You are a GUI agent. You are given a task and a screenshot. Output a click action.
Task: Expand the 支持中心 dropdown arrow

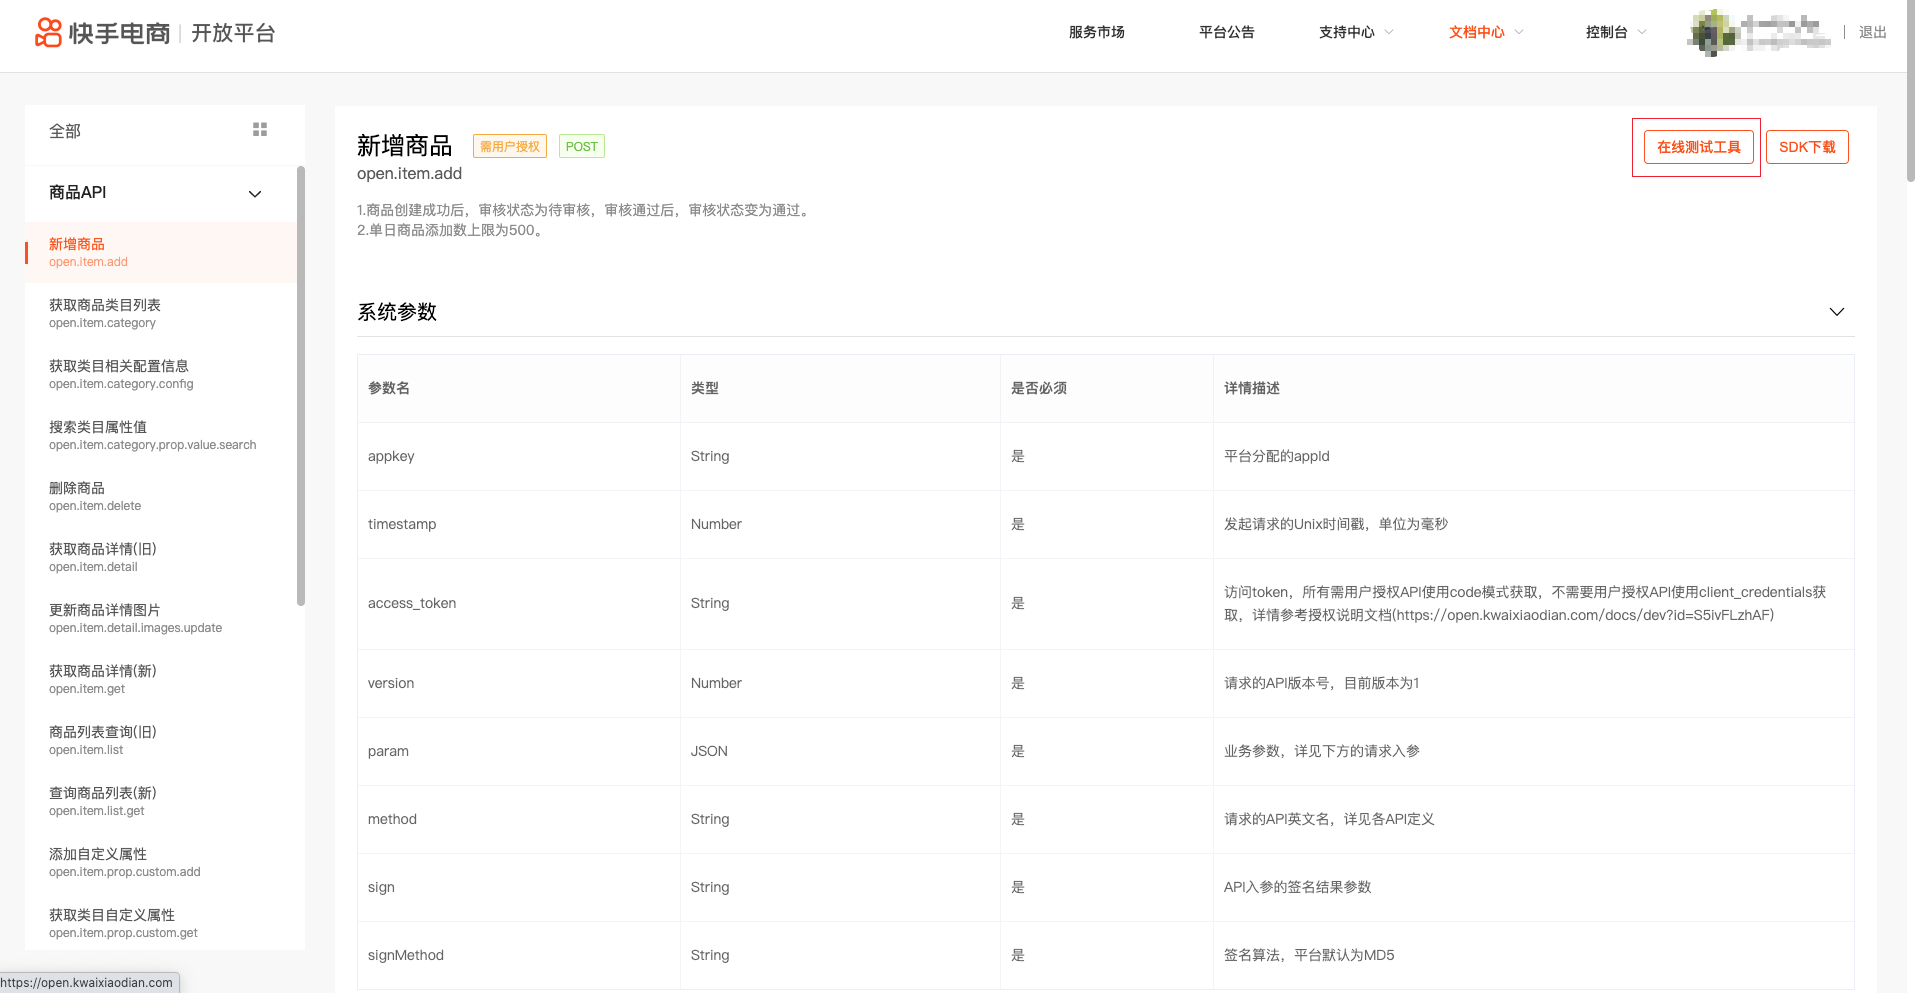point(1389,32)
